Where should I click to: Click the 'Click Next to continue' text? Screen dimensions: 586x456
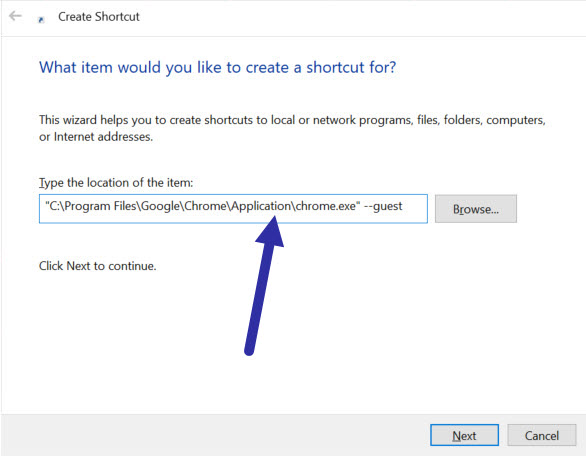[x=98, y=266]
